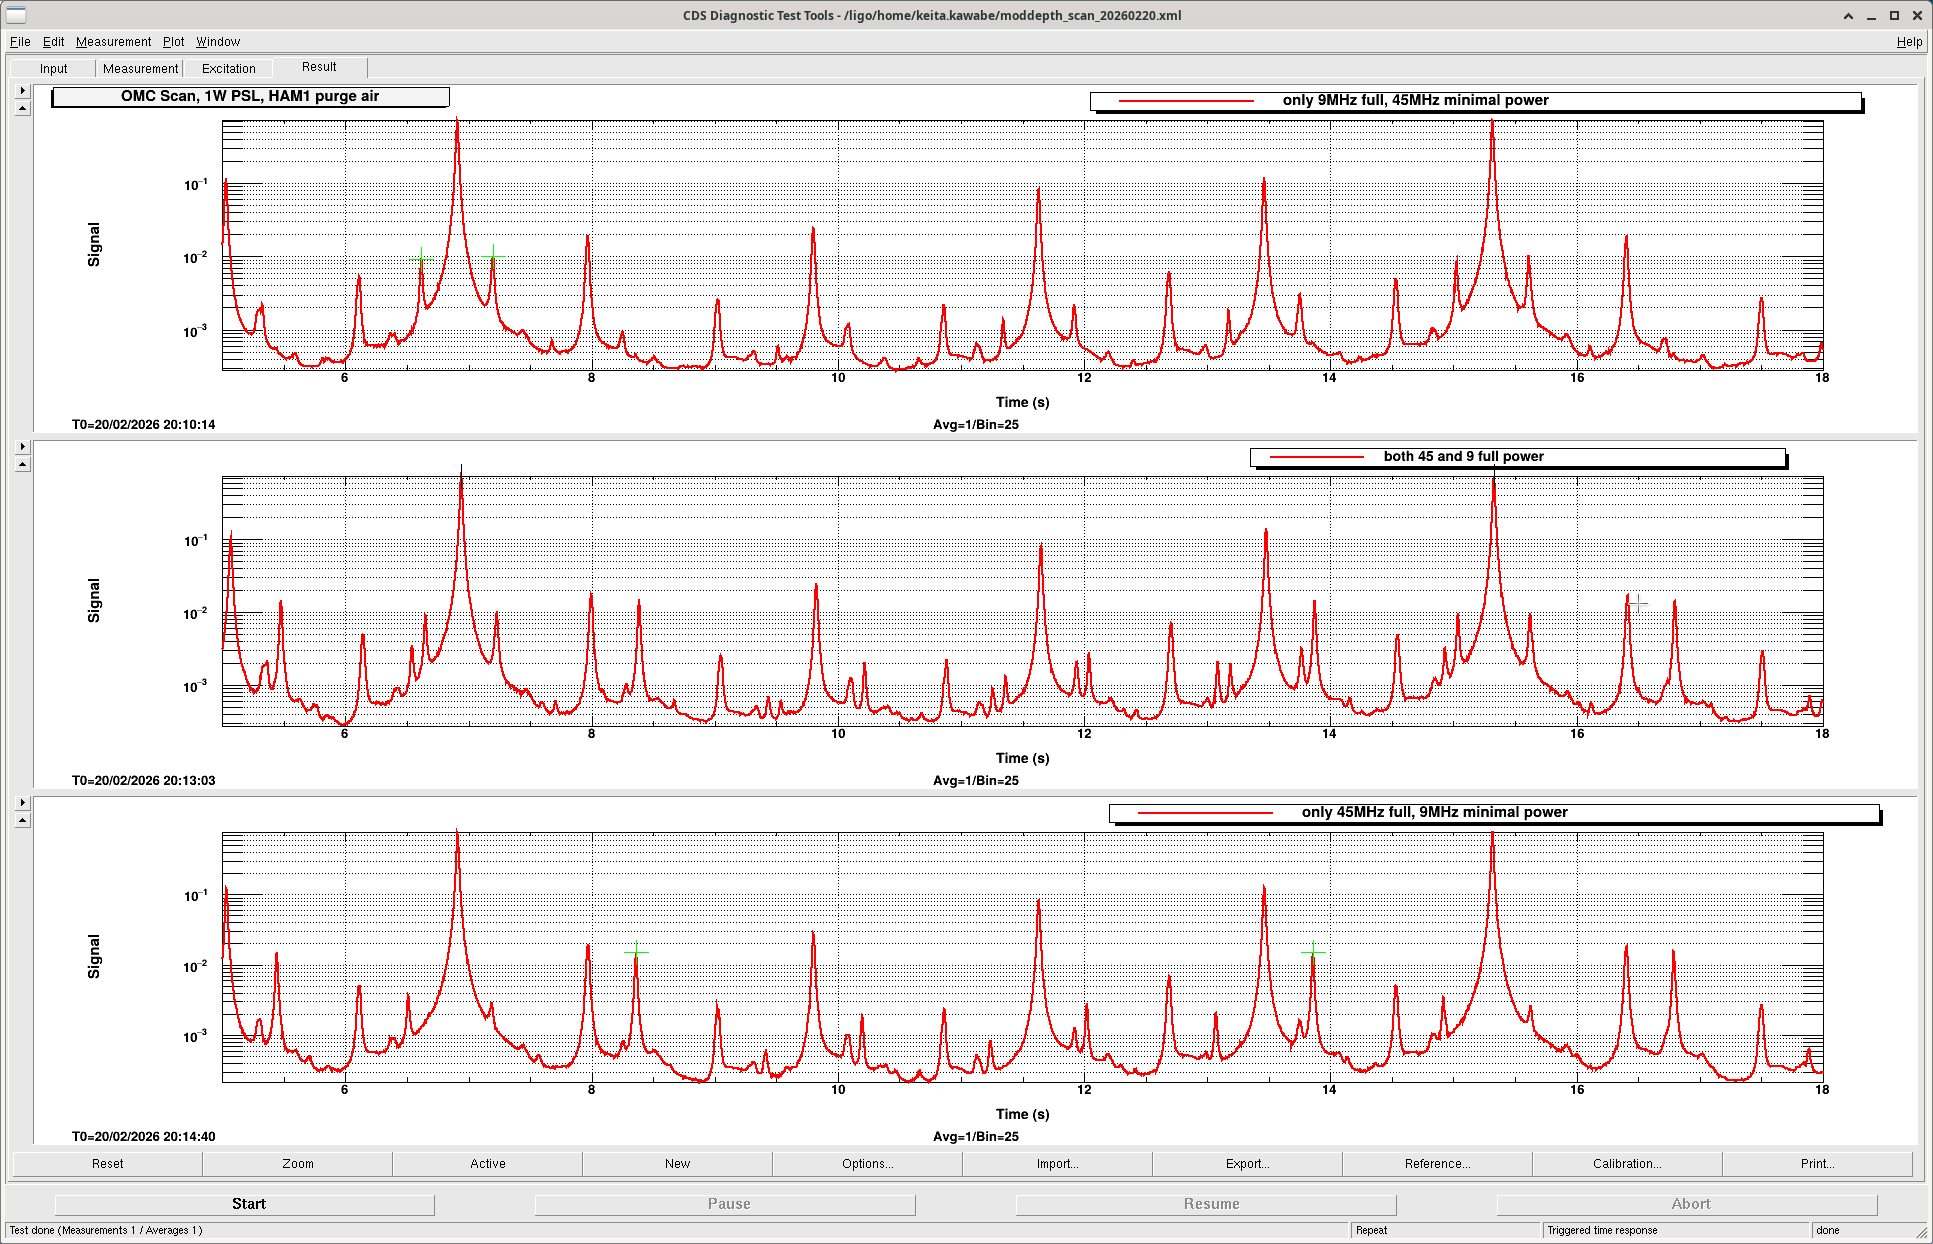Switch to the Input tab
The image size is (1933, 1244).
click(x=54, y=69)
